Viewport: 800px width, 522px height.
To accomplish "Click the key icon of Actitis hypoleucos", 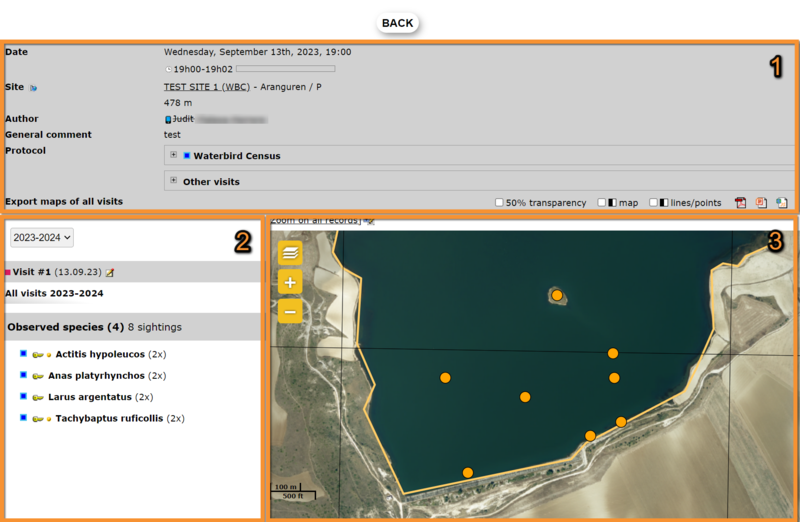I will click(38, 355).
